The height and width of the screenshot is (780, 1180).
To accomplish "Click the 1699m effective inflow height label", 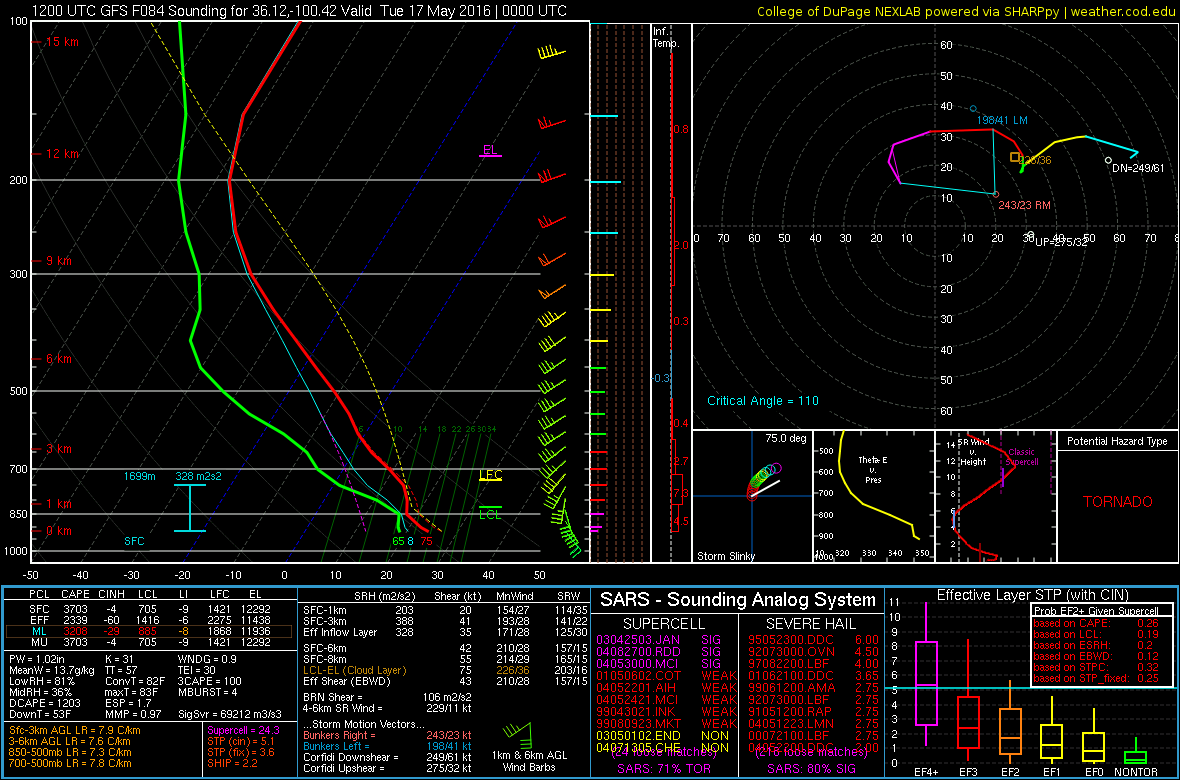I will coord(140,476).
